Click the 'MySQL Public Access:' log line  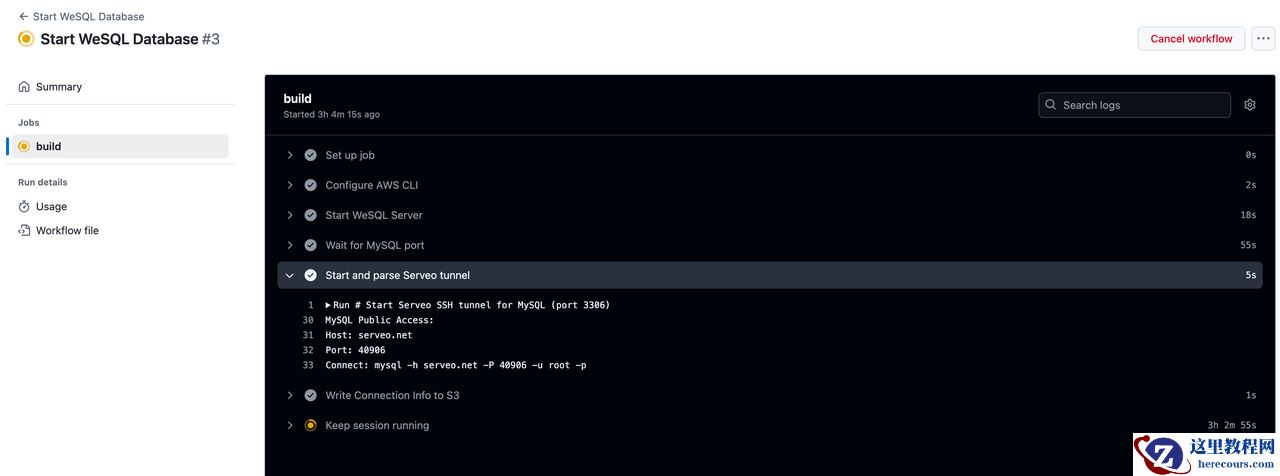coord(379,320)
